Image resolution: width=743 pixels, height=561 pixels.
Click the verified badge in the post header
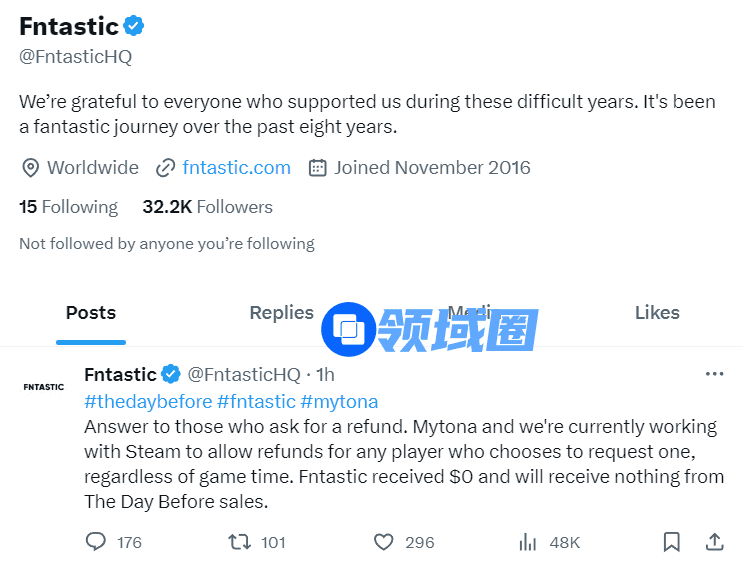(x=171, y=374)
